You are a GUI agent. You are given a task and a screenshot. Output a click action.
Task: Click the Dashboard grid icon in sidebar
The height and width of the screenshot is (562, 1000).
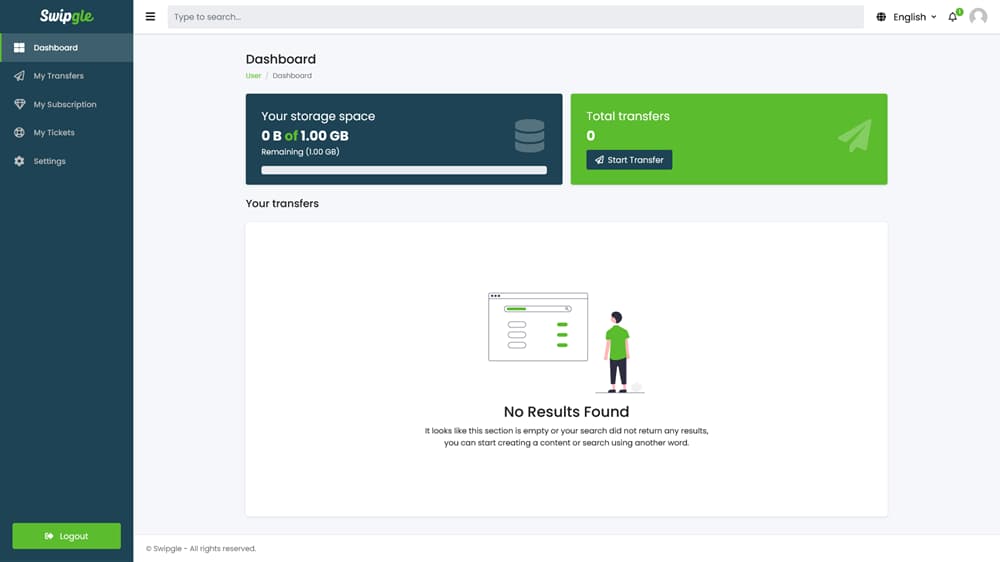pos(19,48)
